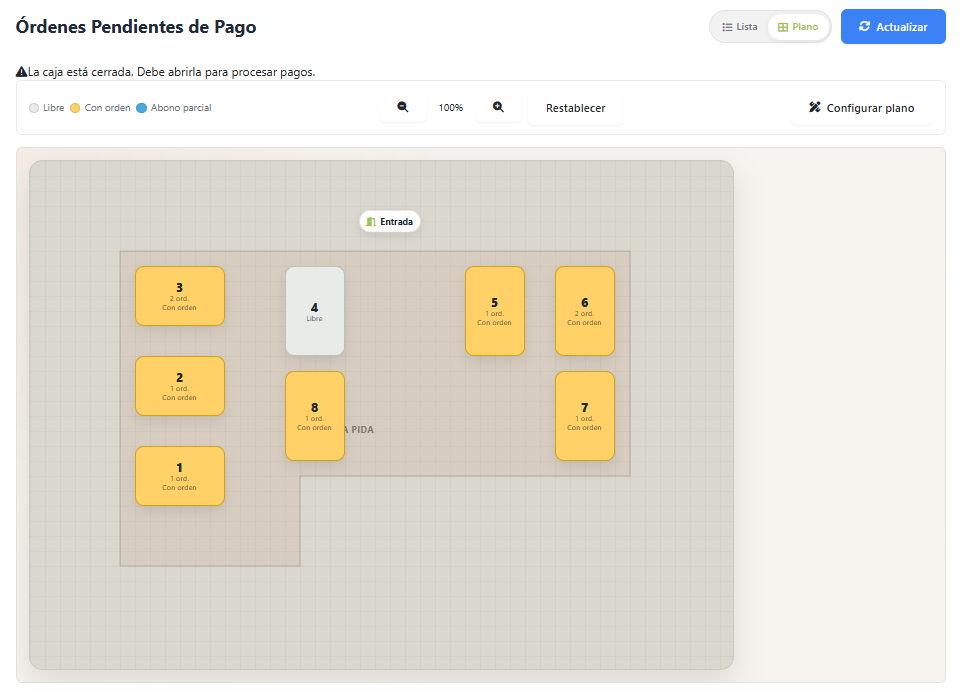Click the 'Abono parcial' legend label
Image resolution: width=962 pixels, height=690 pixels.
[x=181, y=108]
